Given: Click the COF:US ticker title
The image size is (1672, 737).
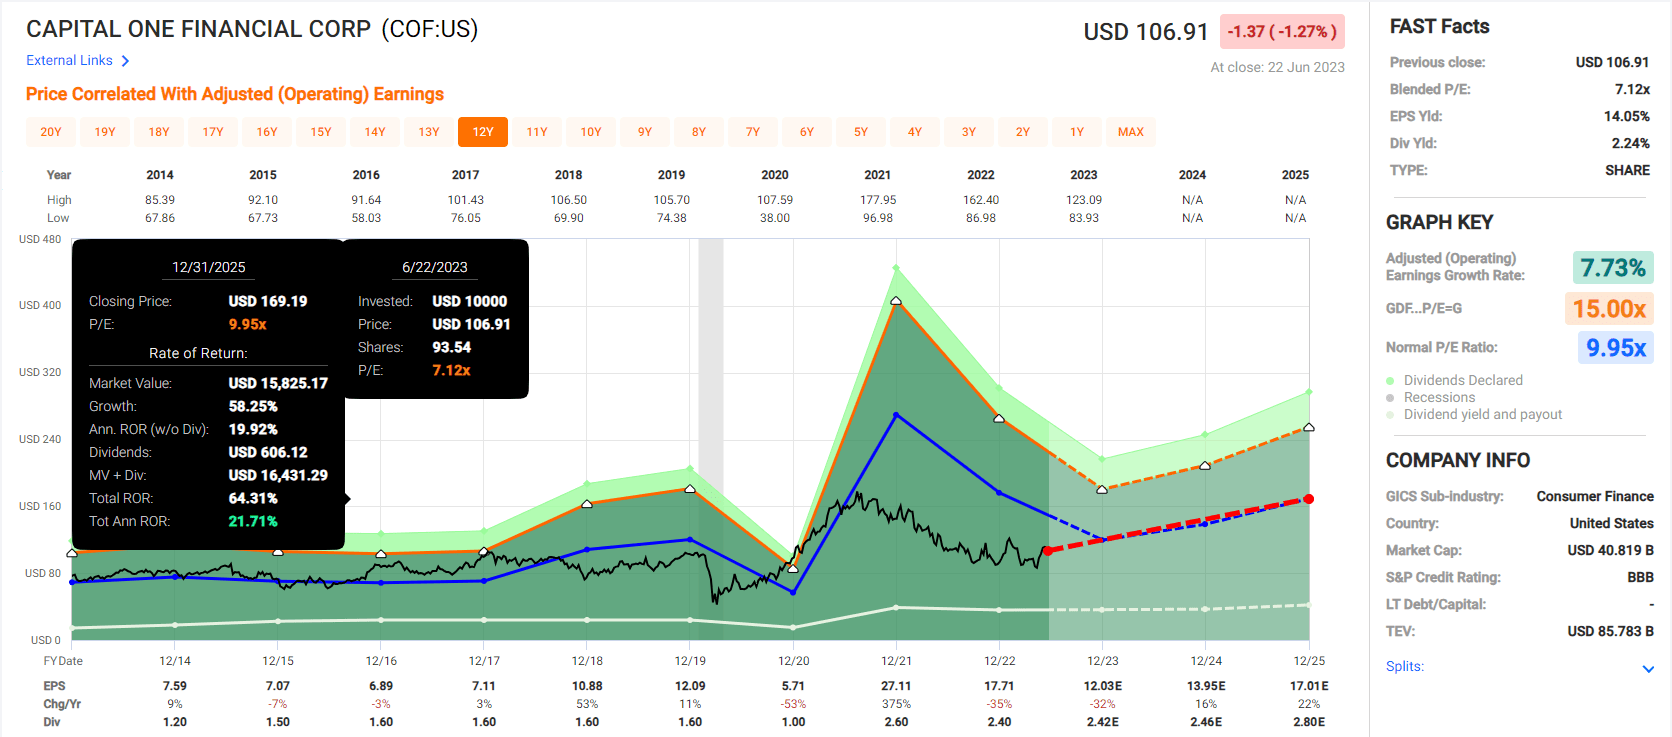Looking at the screenshot, I should [430, 29].
